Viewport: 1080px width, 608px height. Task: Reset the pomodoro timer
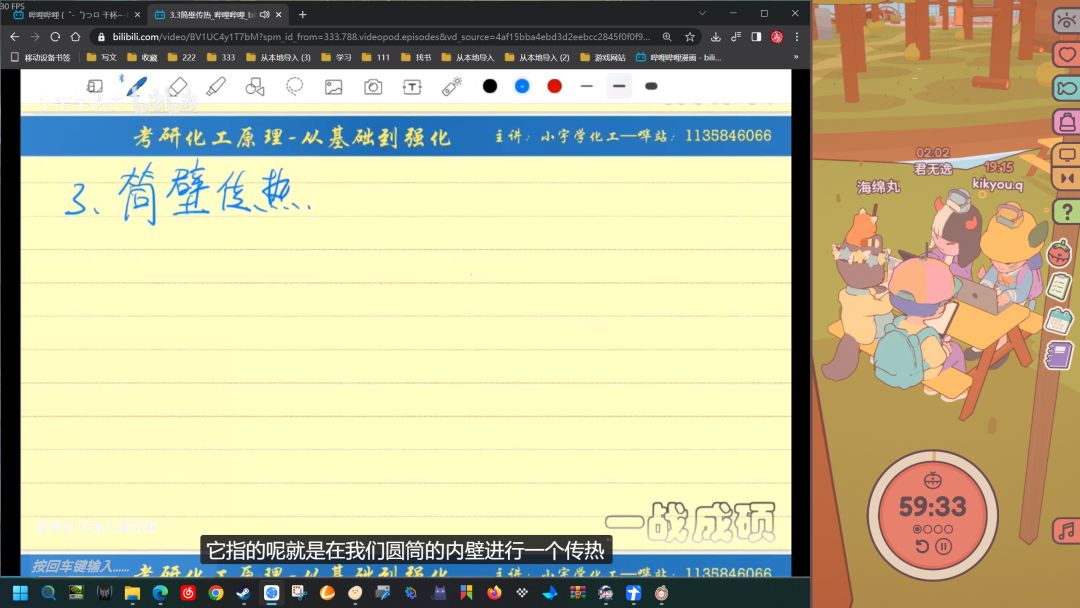pyautogui.click(x=922, y=547)
